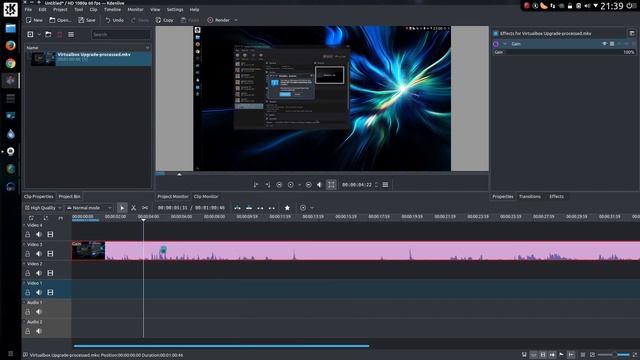
Task: Open the add clip dropdown arrow in bin
Action: (x=39, y=35)
